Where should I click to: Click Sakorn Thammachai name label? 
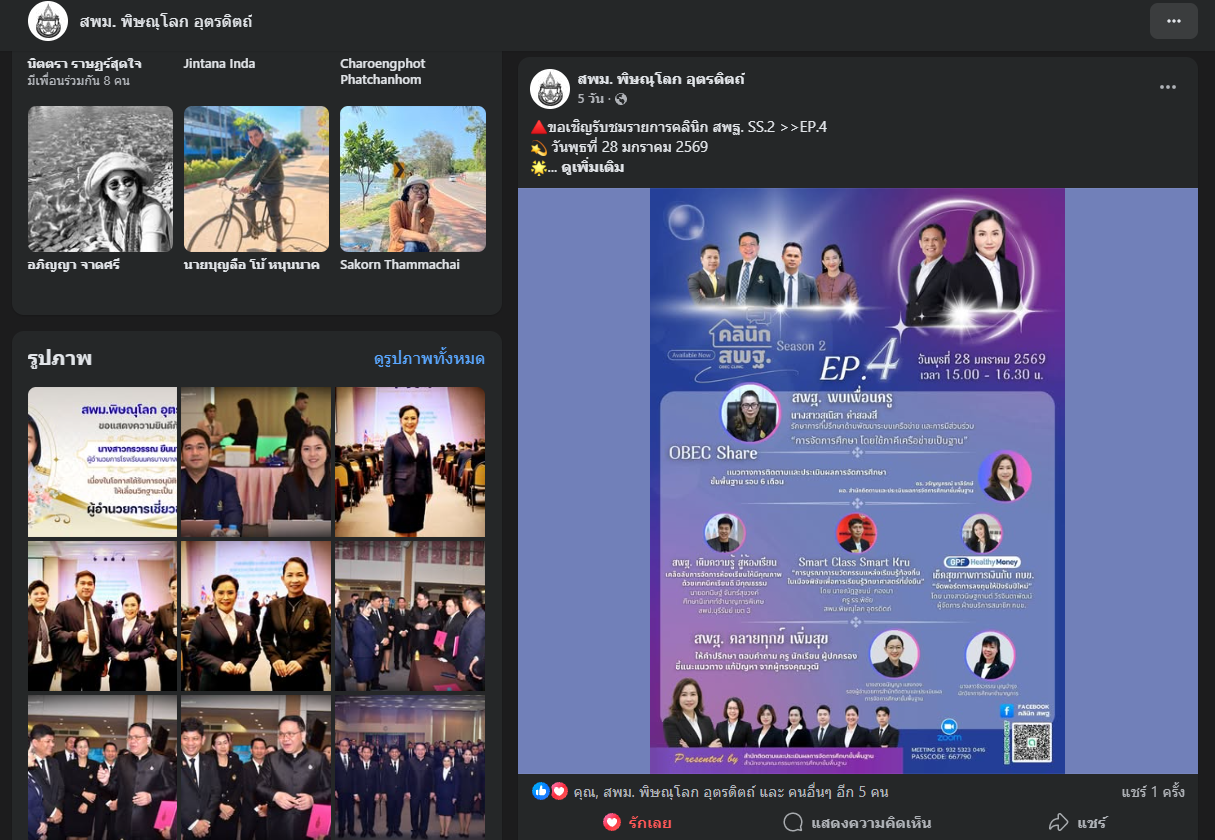point(400,265)
